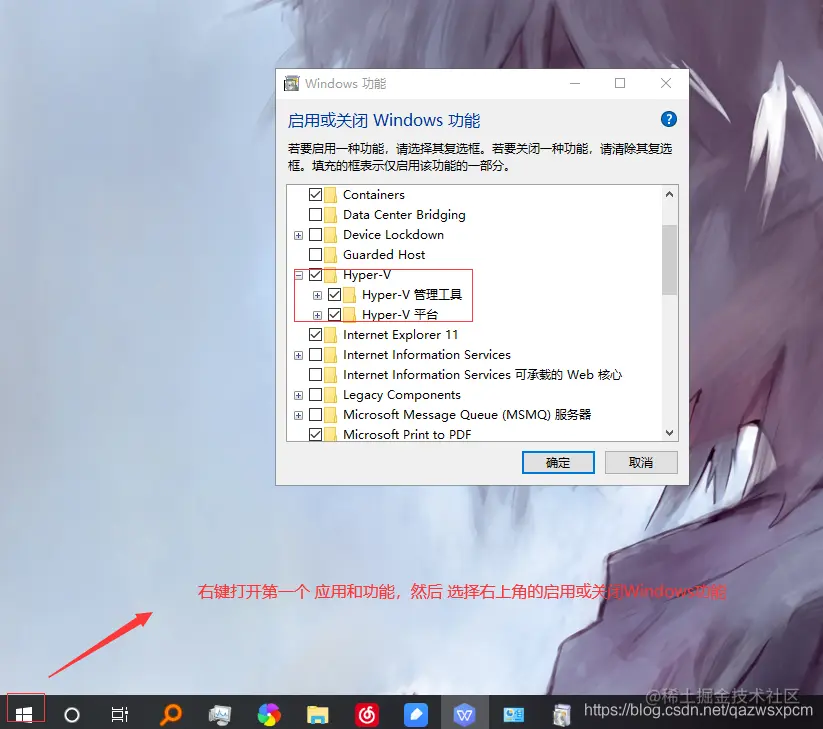Check the Microsoft Message Queue (MSMQ) checkbox
This screenshot has height=729, width=823.
(315, 415)
